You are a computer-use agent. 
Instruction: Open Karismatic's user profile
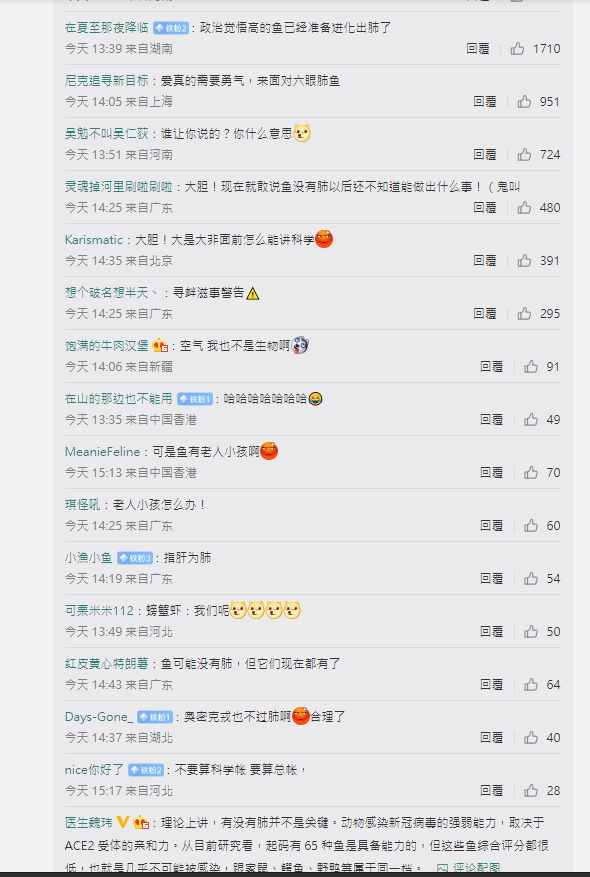(93, 240)
